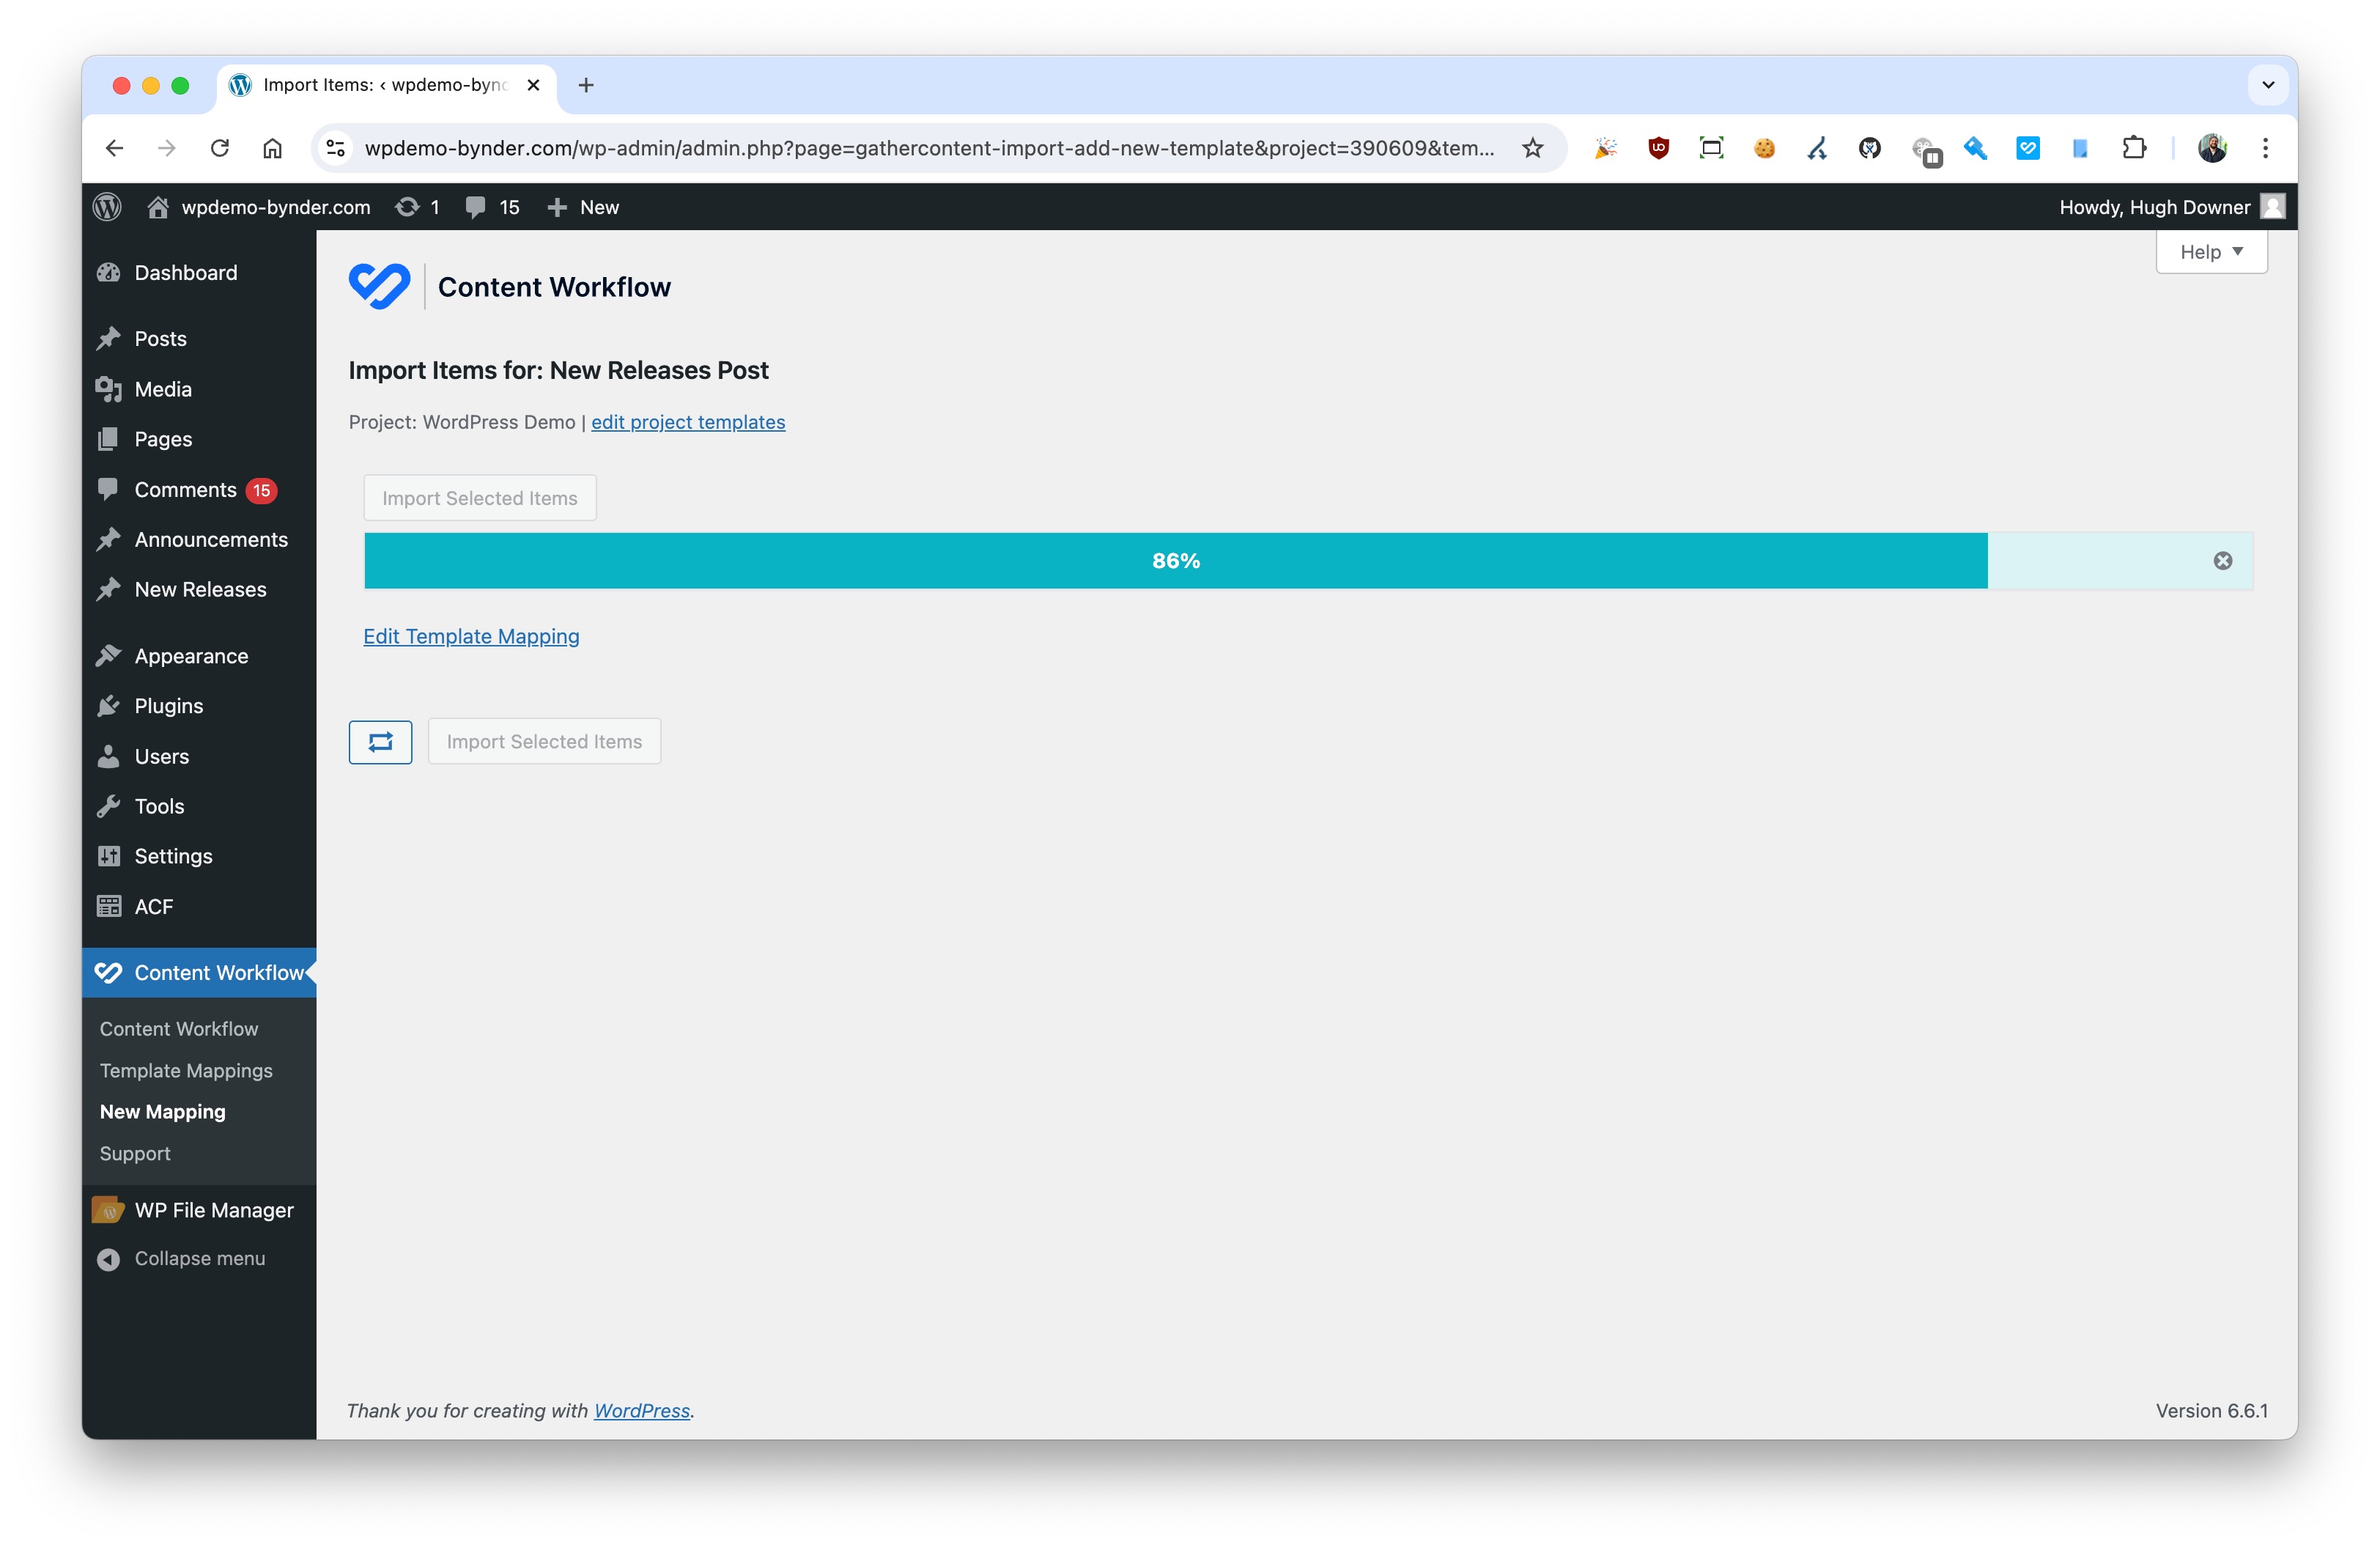Click the refresh arrows sync button
Viewport: 2380px width, 1548px height.
pos(380,742)
